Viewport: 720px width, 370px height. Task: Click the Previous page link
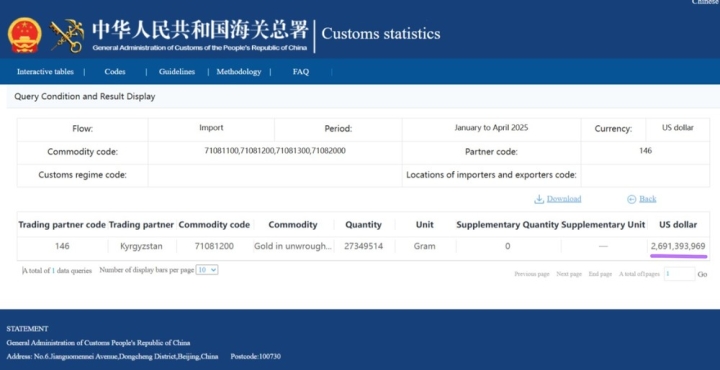(532, 274)
